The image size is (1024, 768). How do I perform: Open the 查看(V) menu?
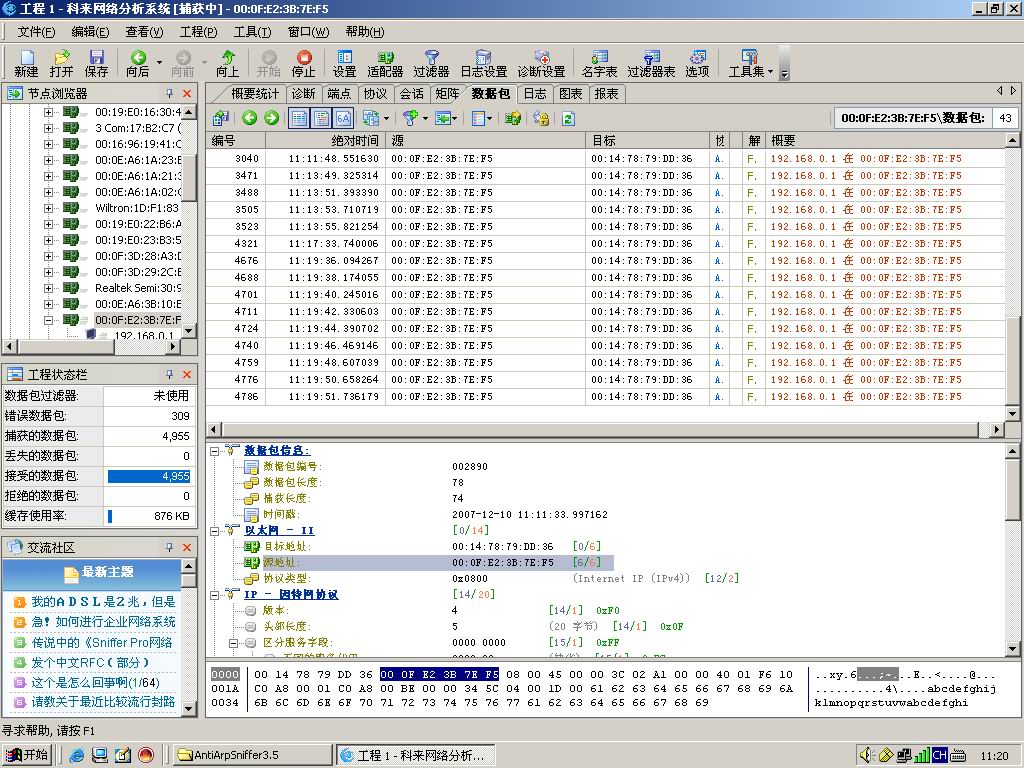(144, 32)
